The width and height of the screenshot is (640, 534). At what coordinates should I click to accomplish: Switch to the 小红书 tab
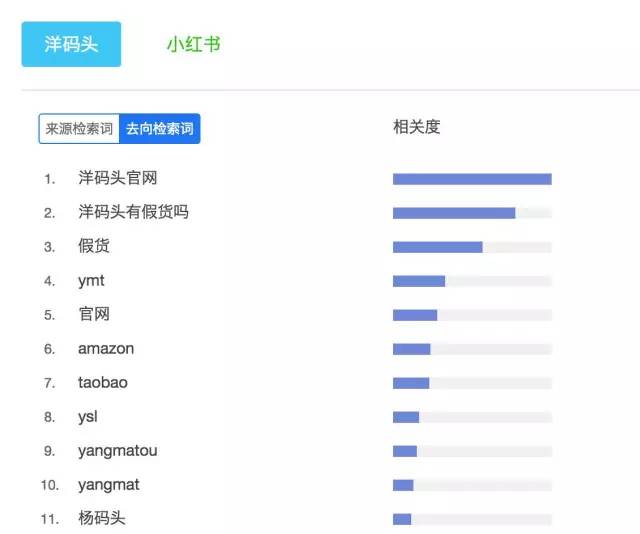(x=194, y=44)
